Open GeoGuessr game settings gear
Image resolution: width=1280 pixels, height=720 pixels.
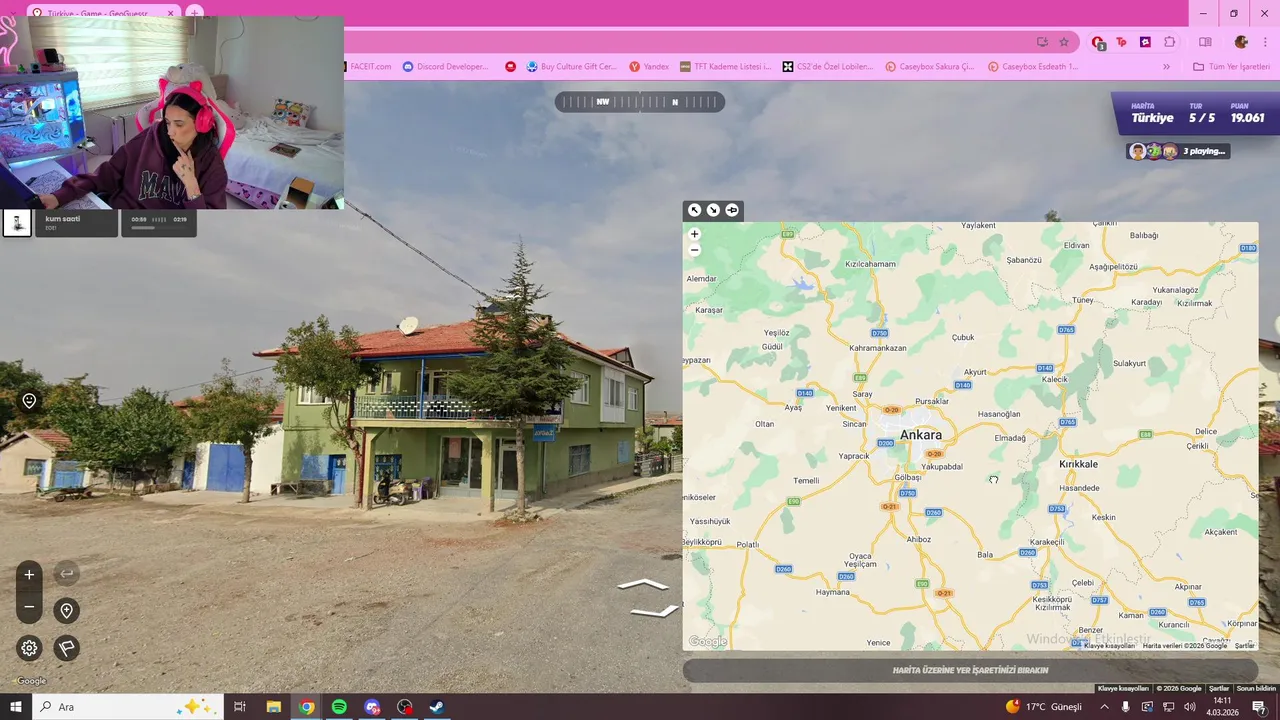[29, 648]
